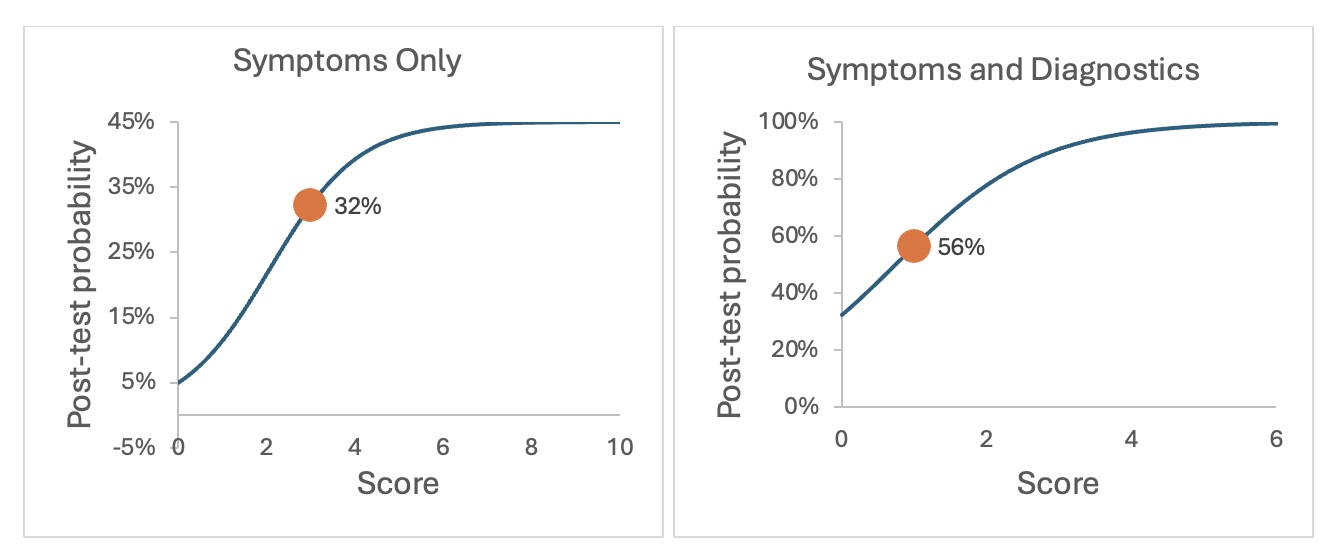This screenshot has width=1344, height=557.
Task: Select the 80% axis tick label
Action: pos(796,179)
